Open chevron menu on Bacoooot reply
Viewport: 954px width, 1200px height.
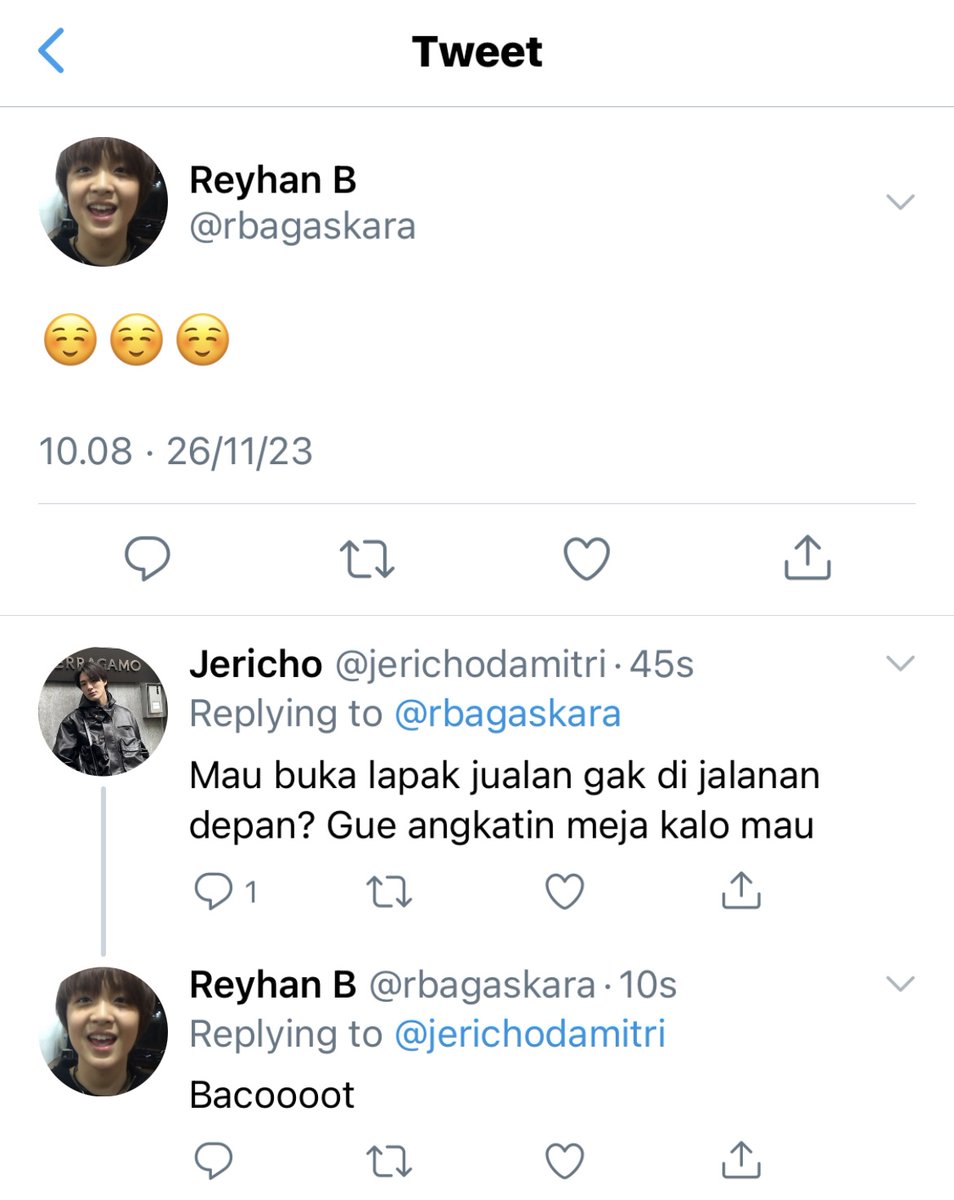tap(901, 984)
